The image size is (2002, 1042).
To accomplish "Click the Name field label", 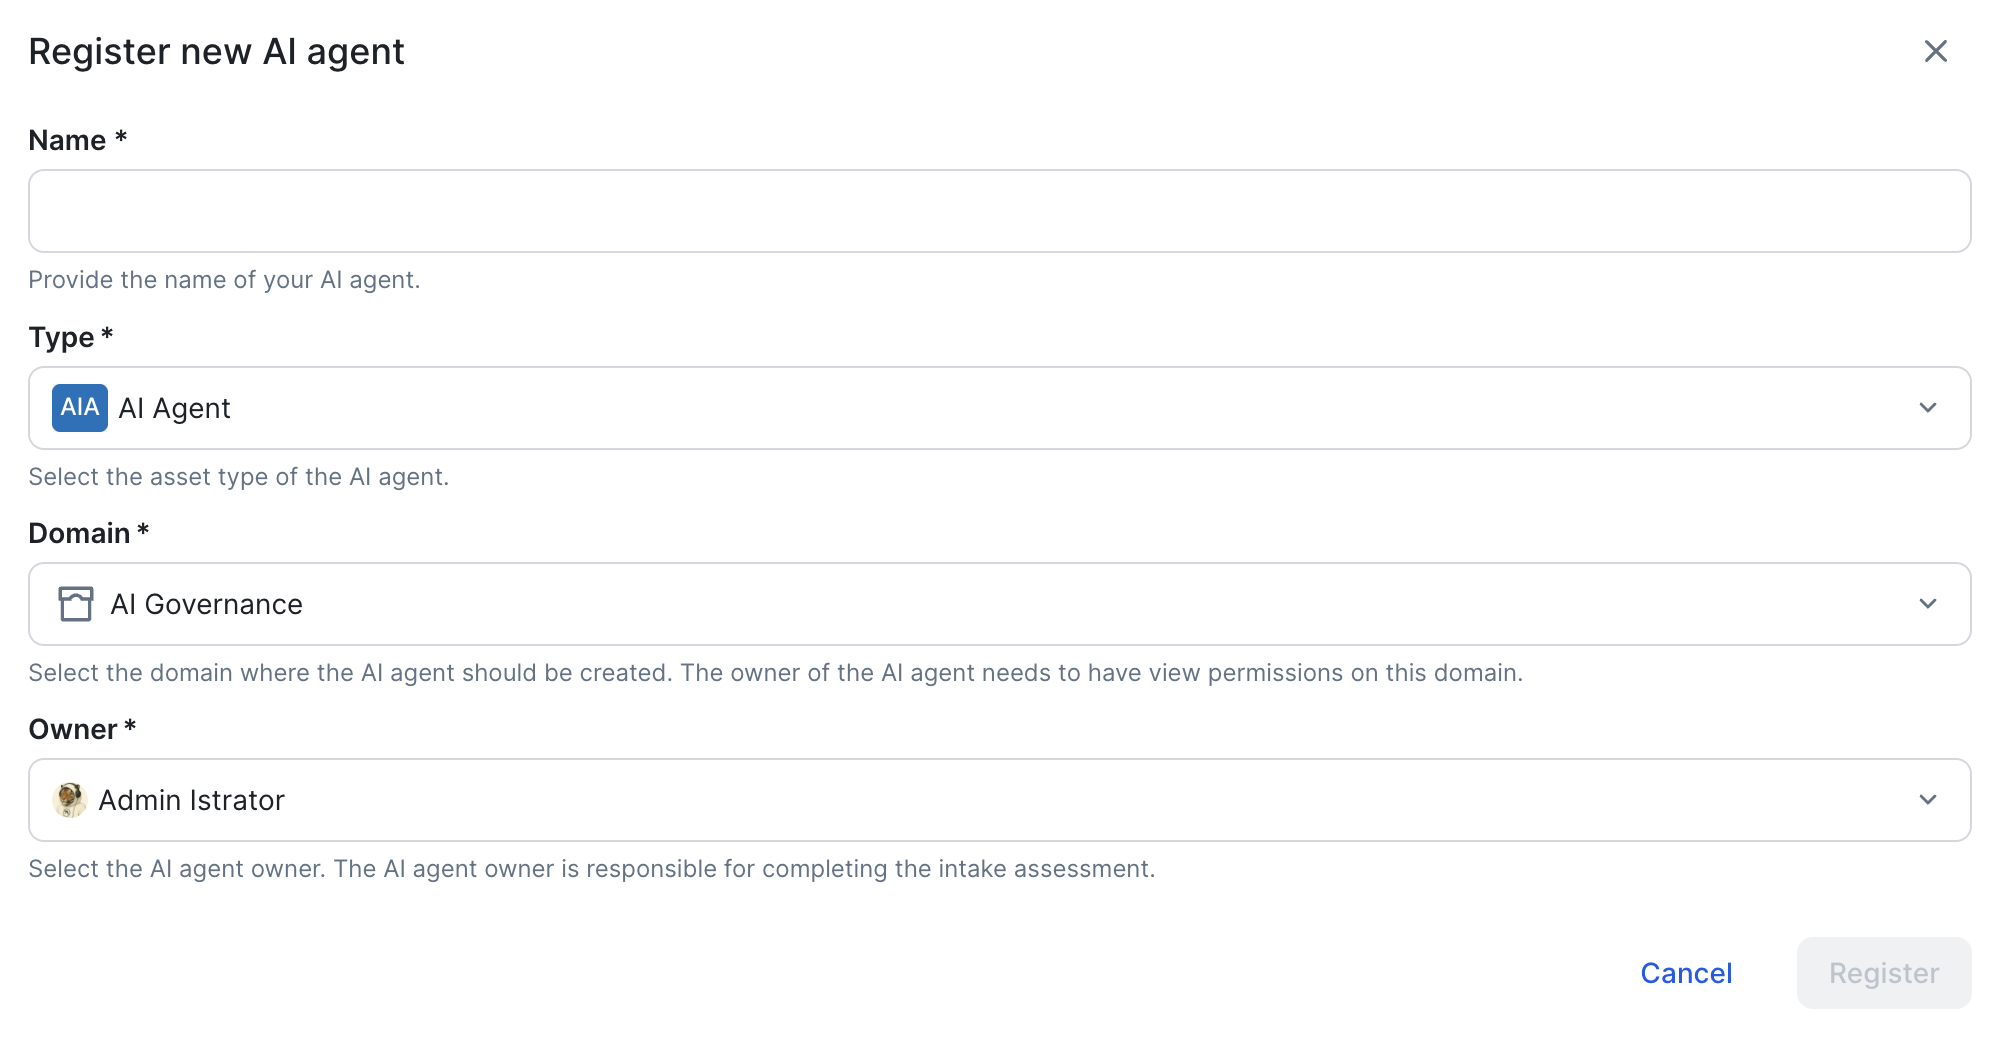I will (x=78, y=140).
